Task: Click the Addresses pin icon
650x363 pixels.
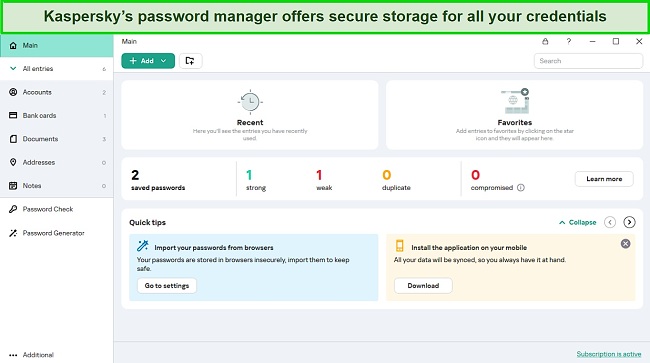Action: coord(13,162)
